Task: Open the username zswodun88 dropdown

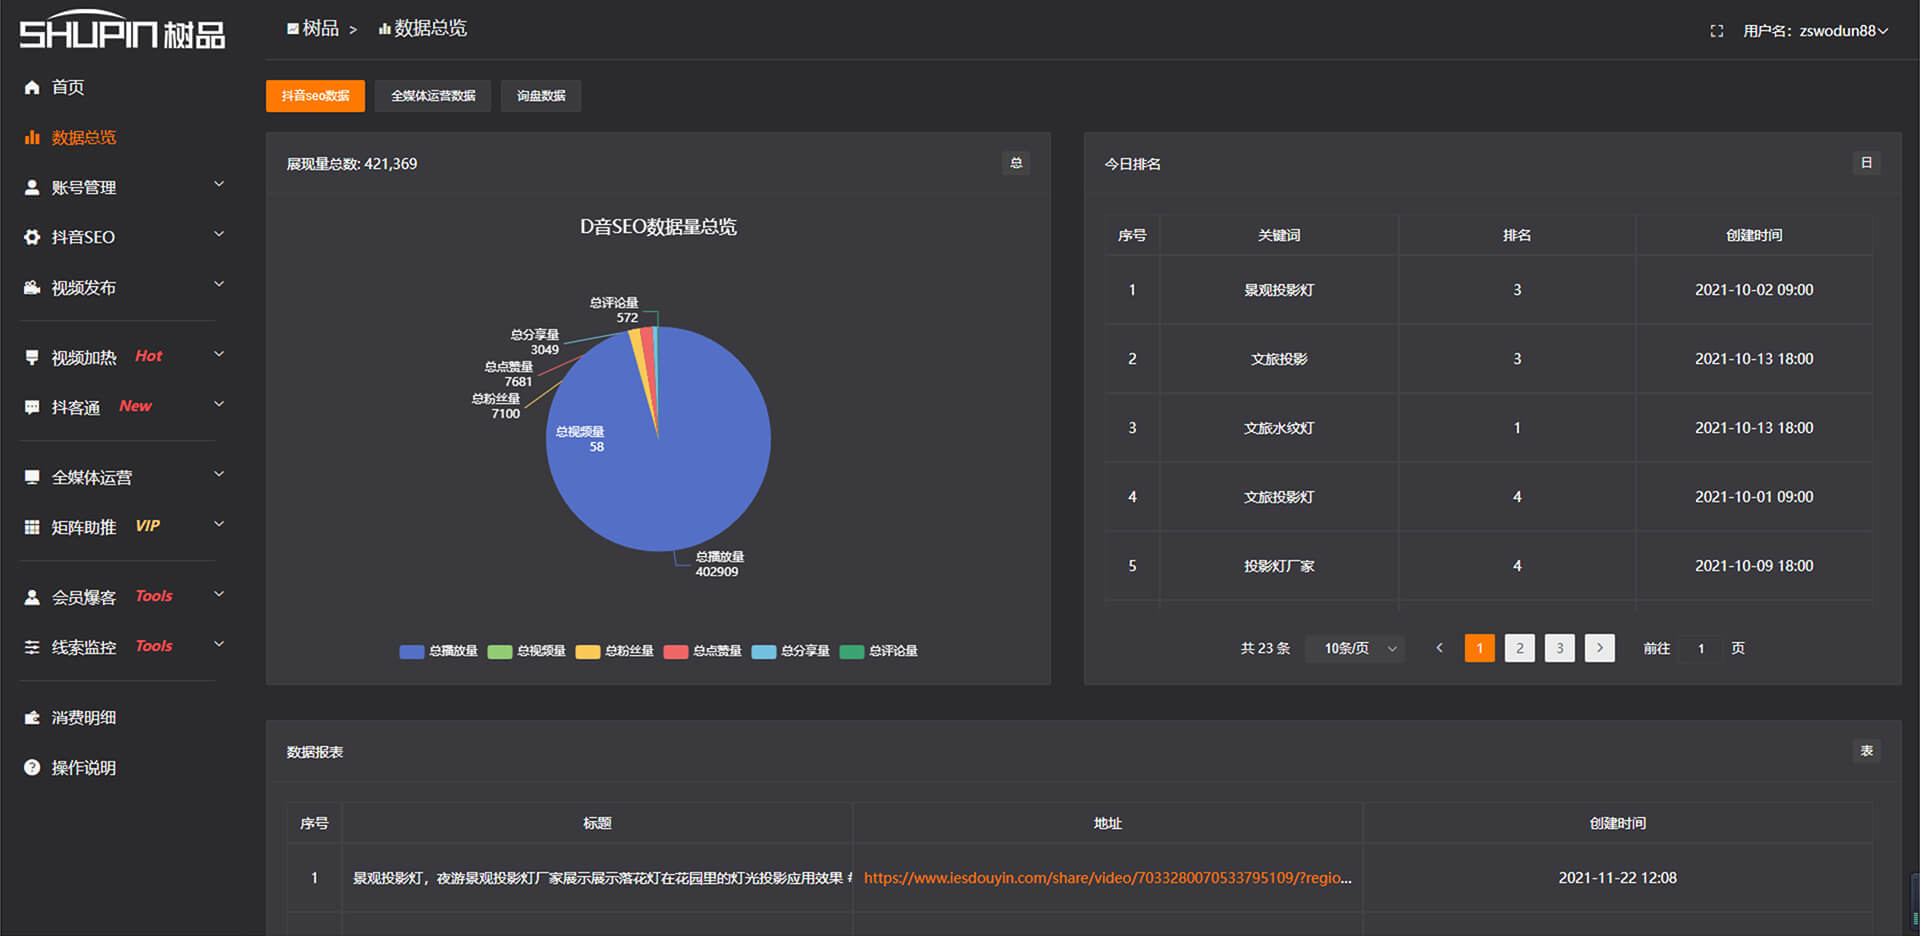Action: pos(1817,31)
